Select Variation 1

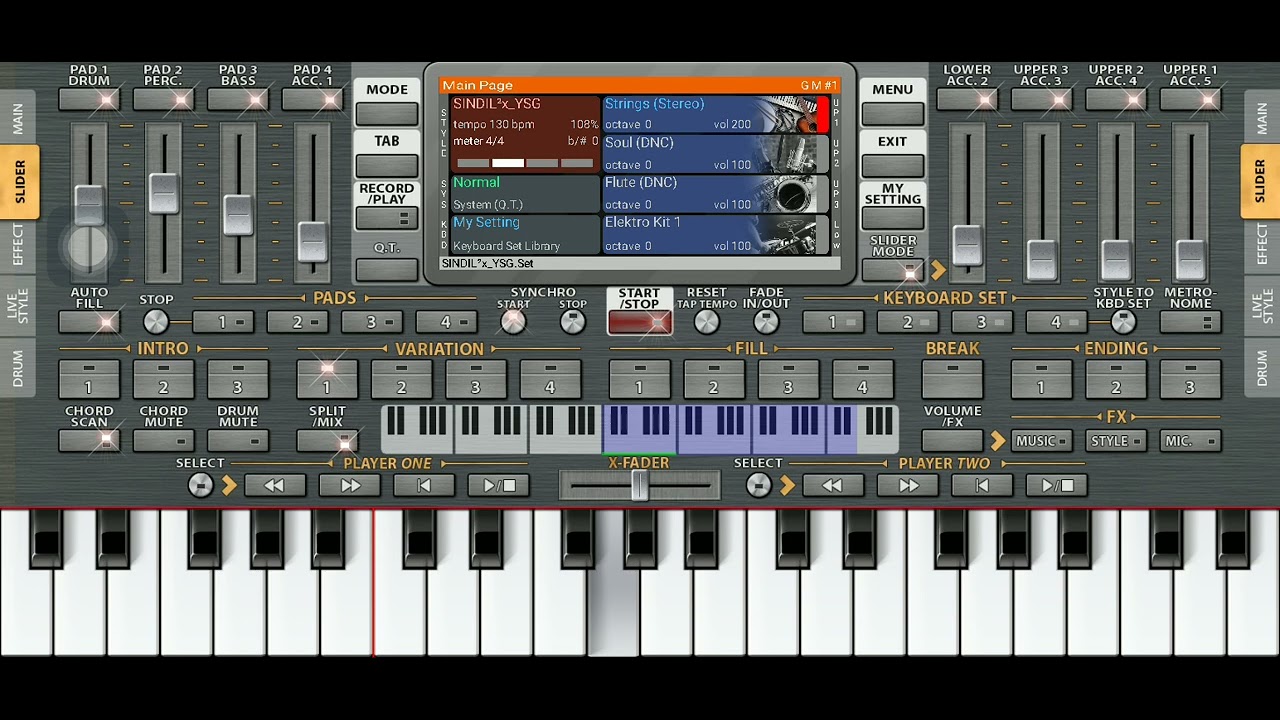coord(327,380)
